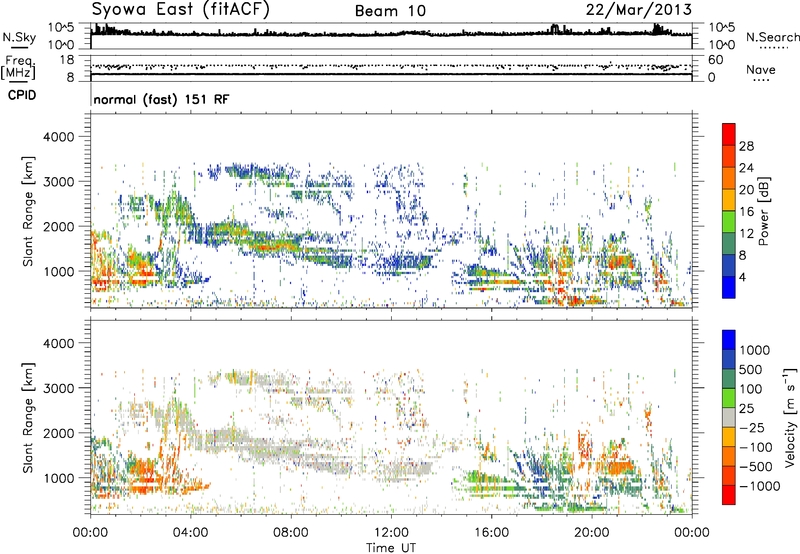Click the '28' tick on Power colorbar

tap(746, 146)
